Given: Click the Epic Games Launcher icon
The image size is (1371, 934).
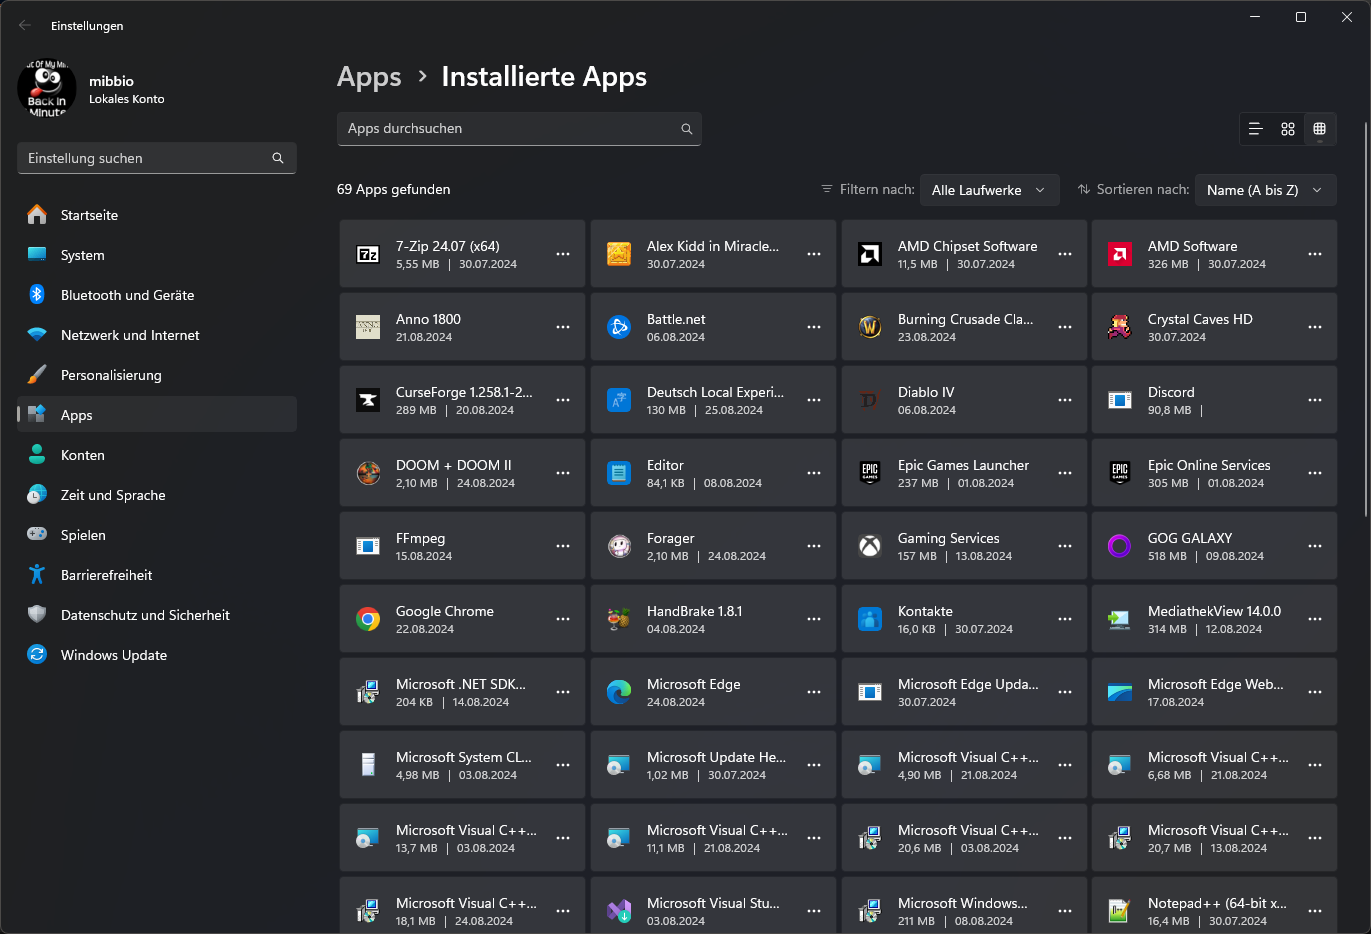Looking at the screenshot, I should (x=870, y=473).
